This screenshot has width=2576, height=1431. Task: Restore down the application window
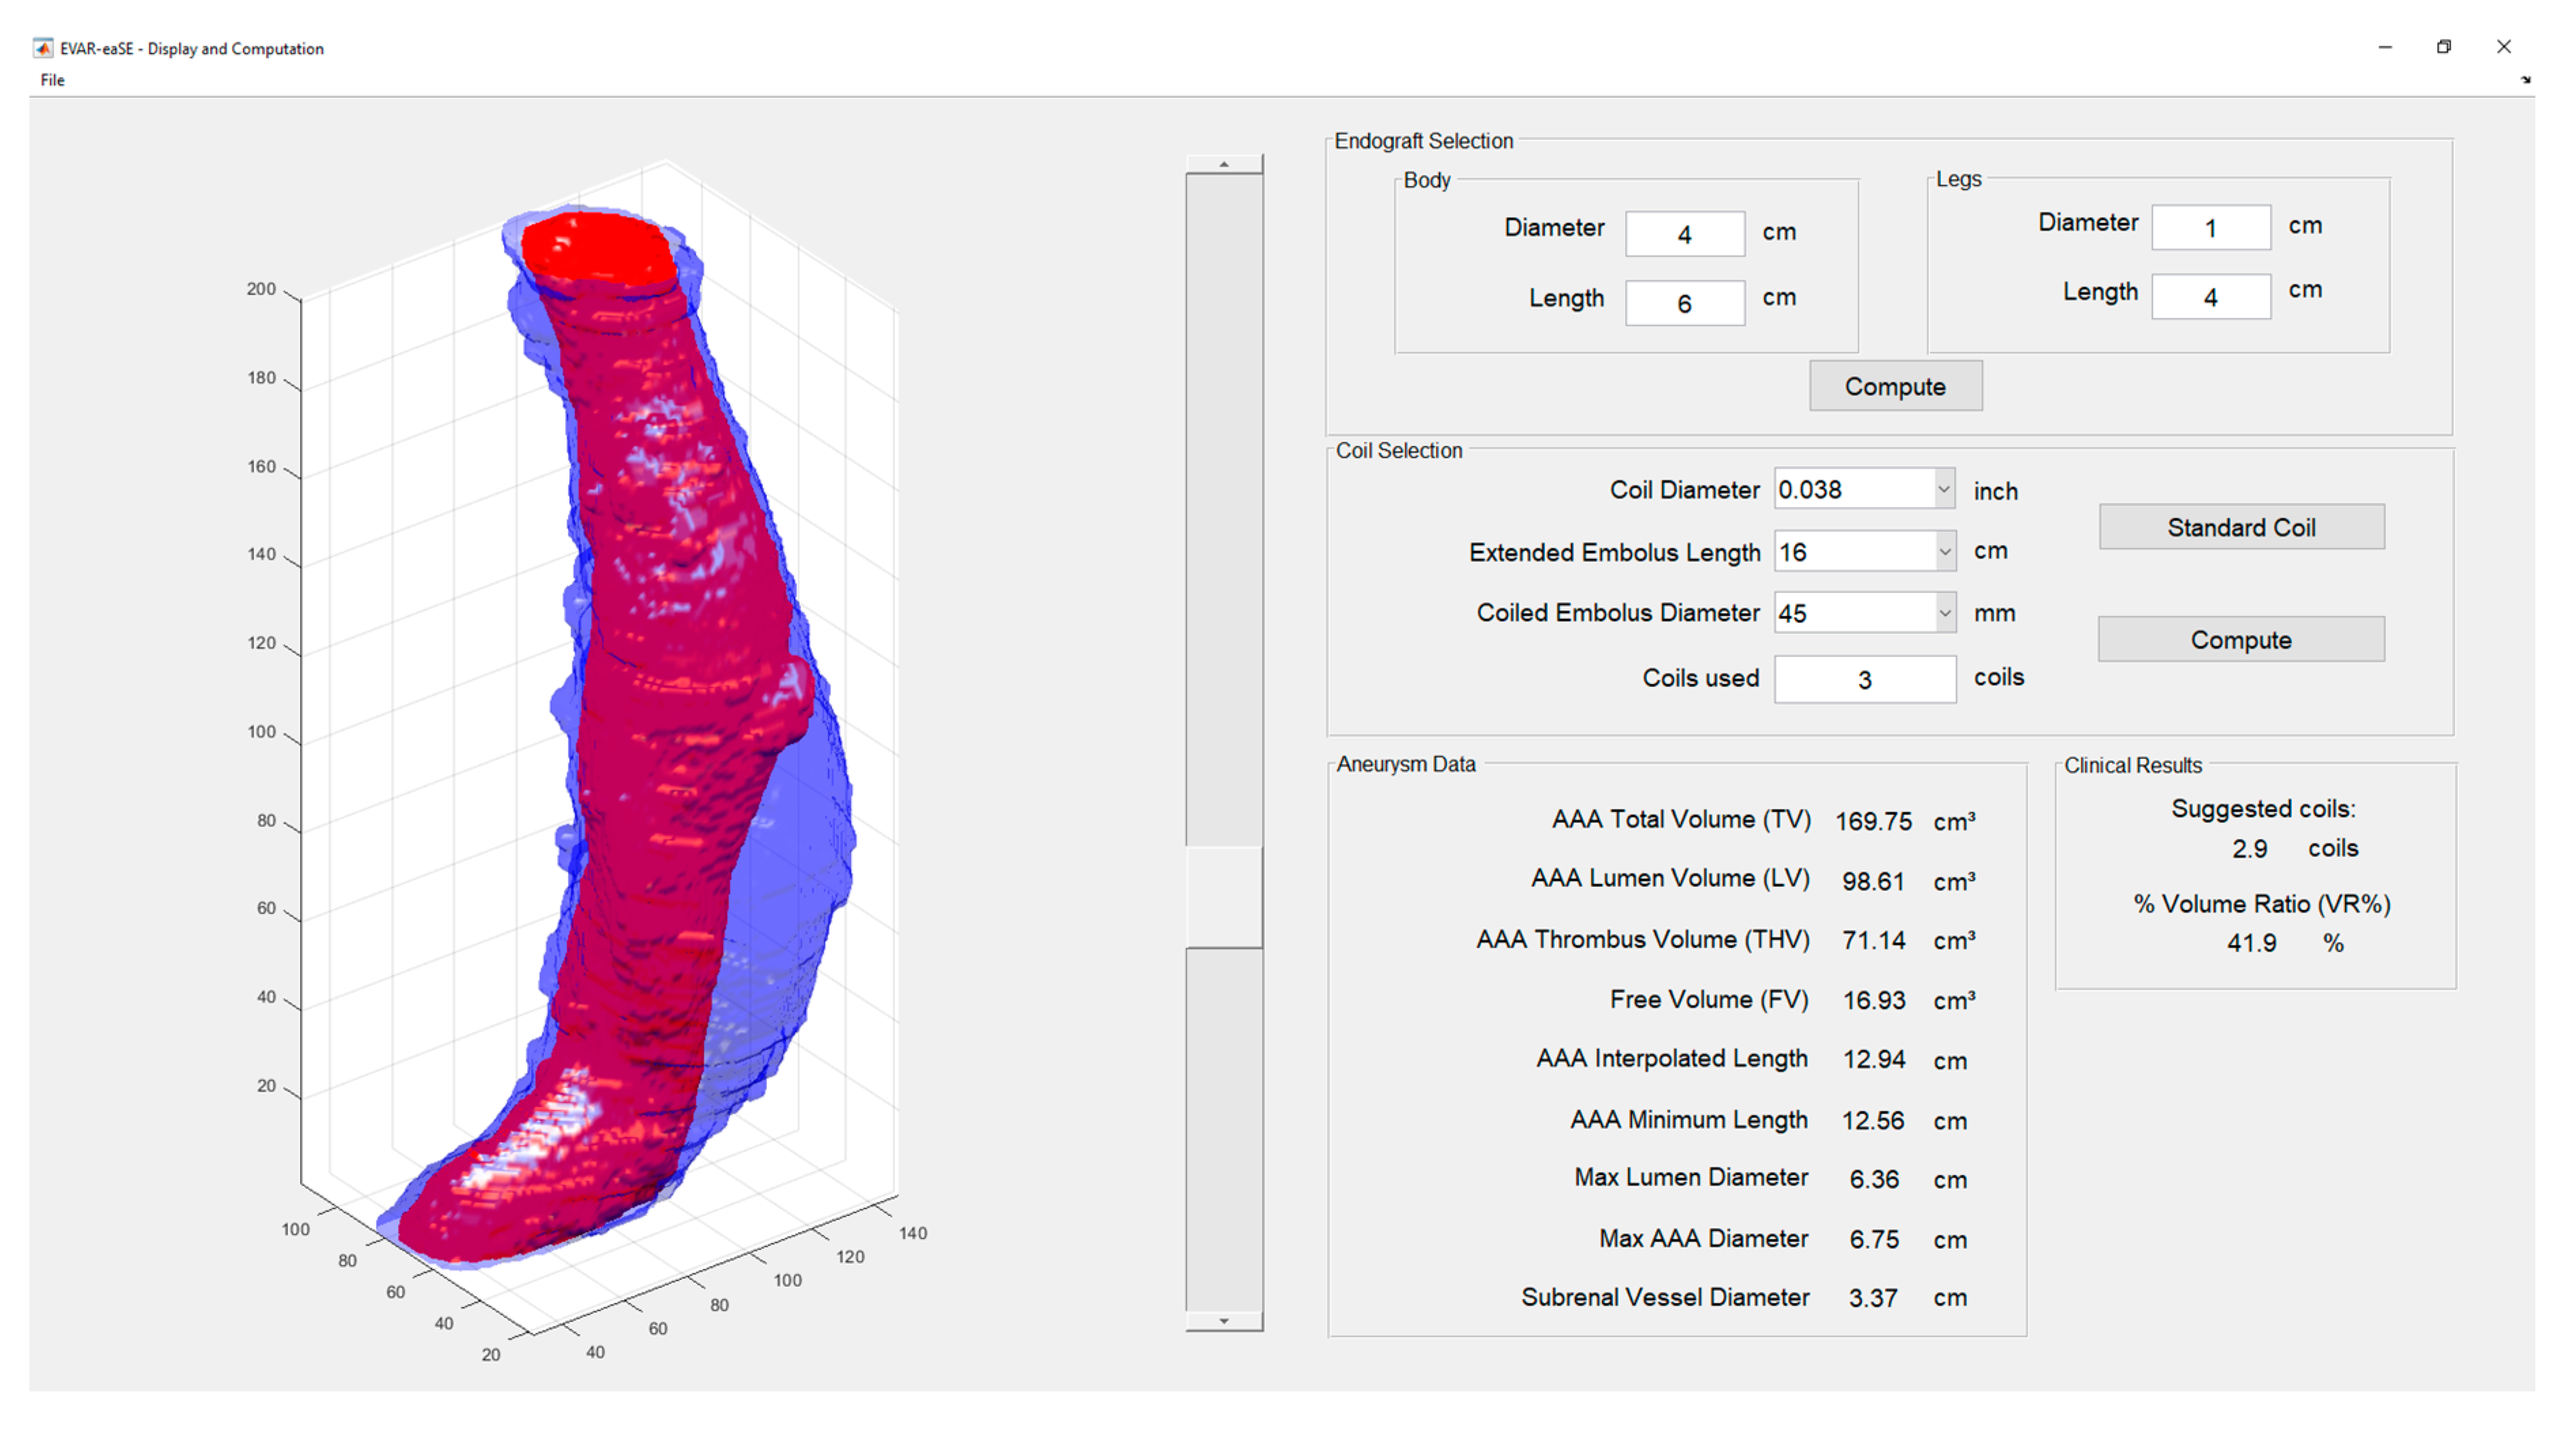pos(2443,47)
